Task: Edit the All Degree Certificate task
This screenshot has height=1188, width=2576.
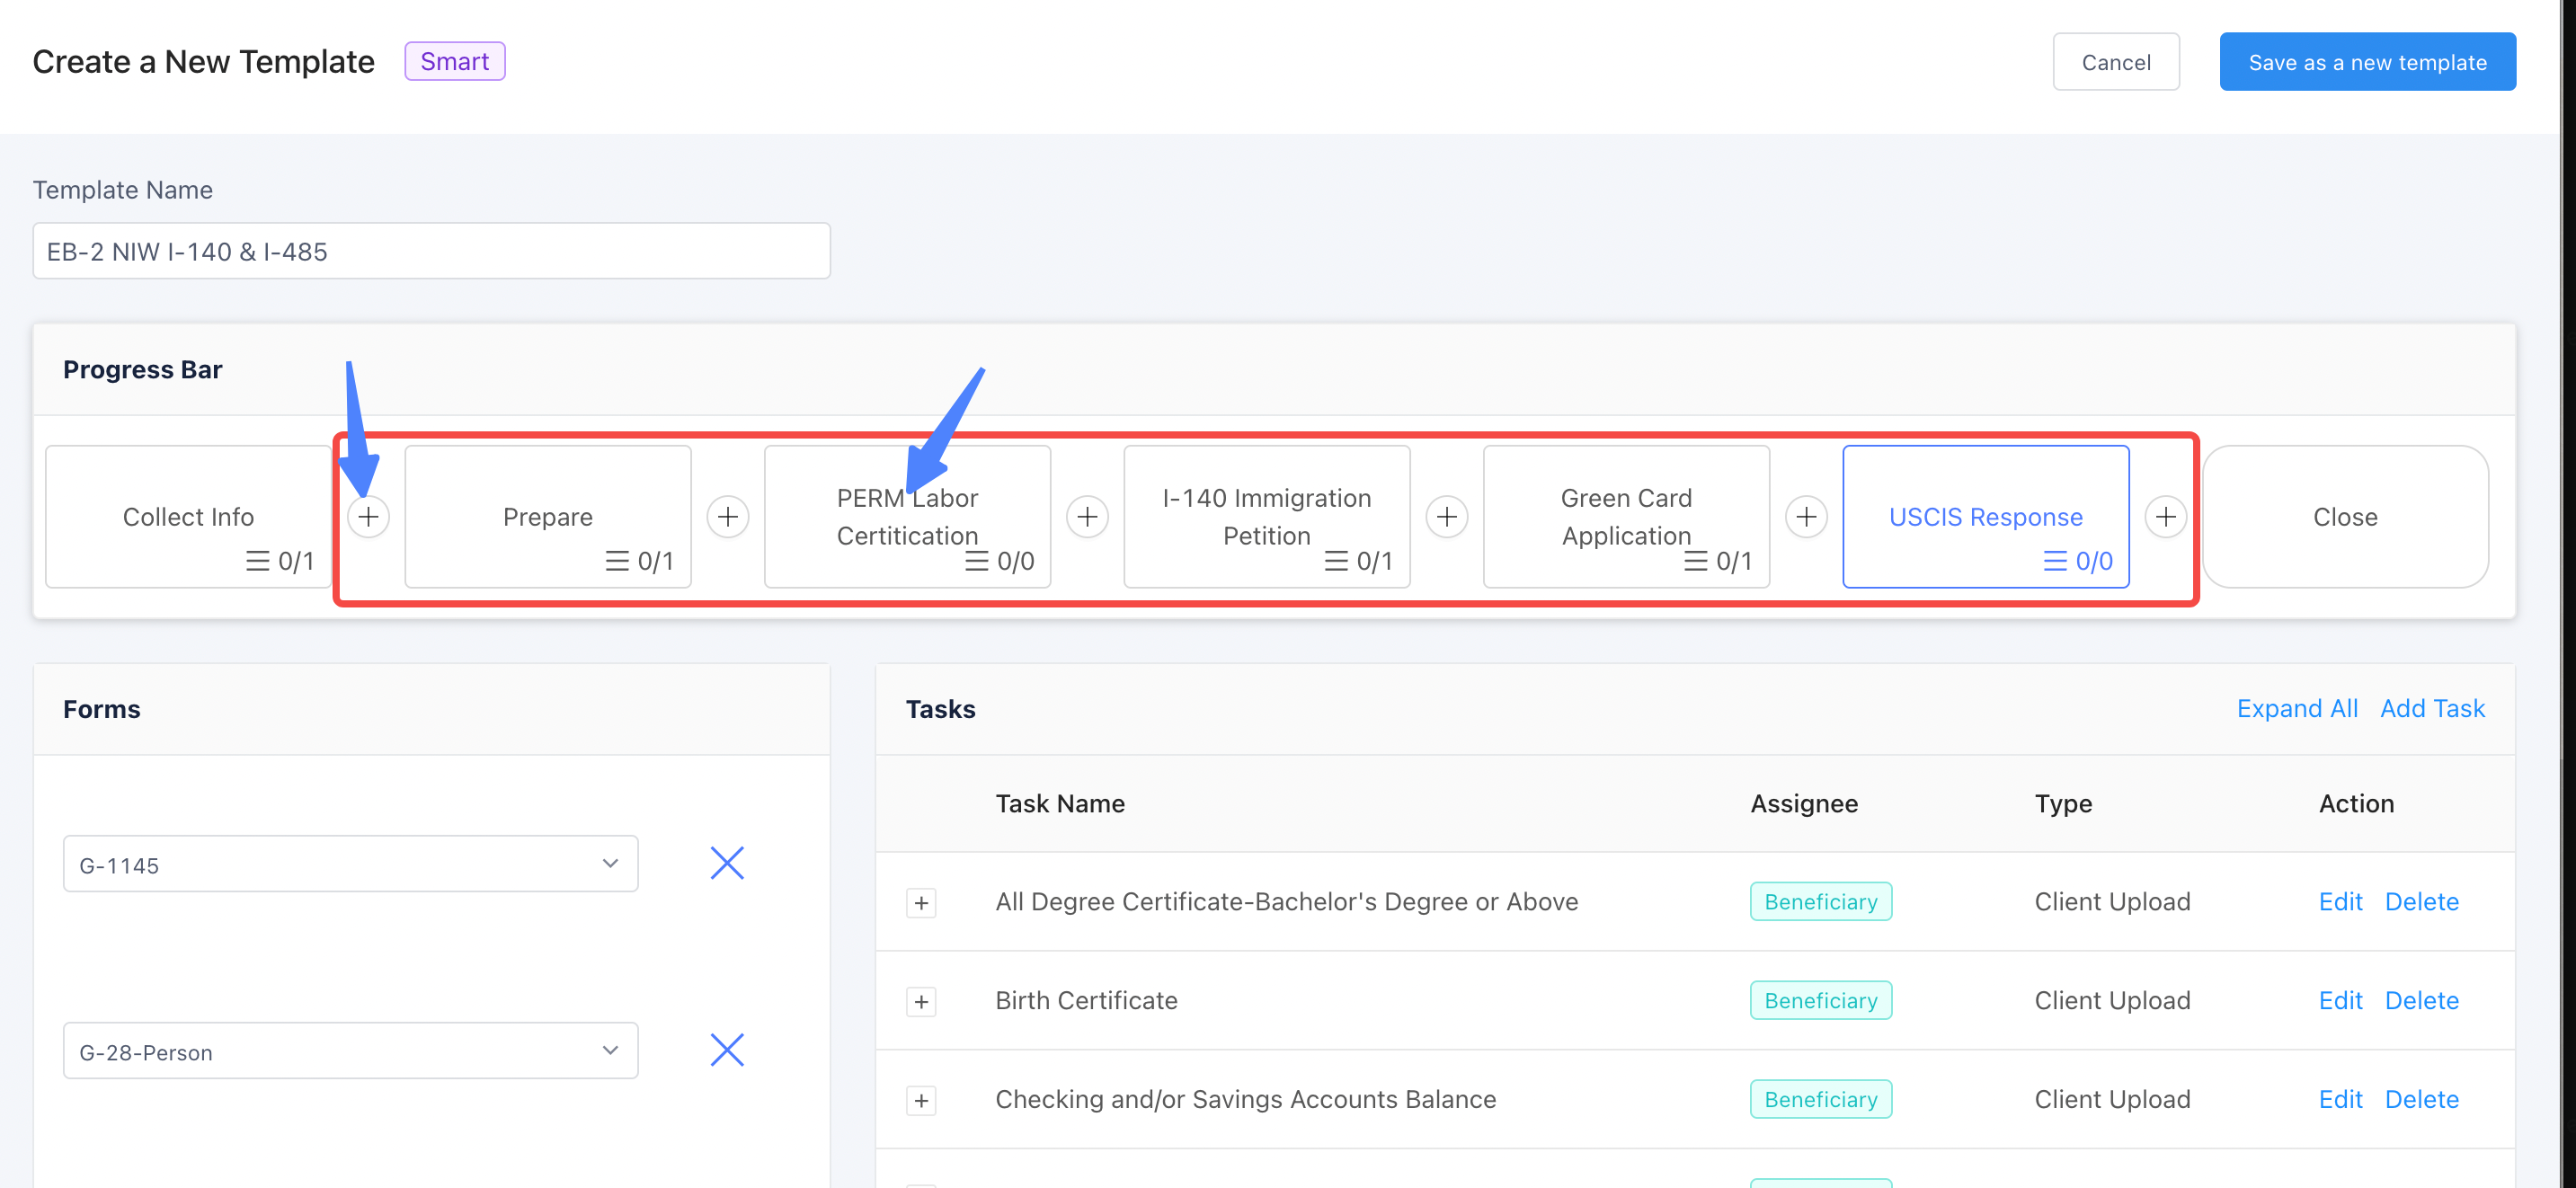Action: click(x=2340, y=902)
